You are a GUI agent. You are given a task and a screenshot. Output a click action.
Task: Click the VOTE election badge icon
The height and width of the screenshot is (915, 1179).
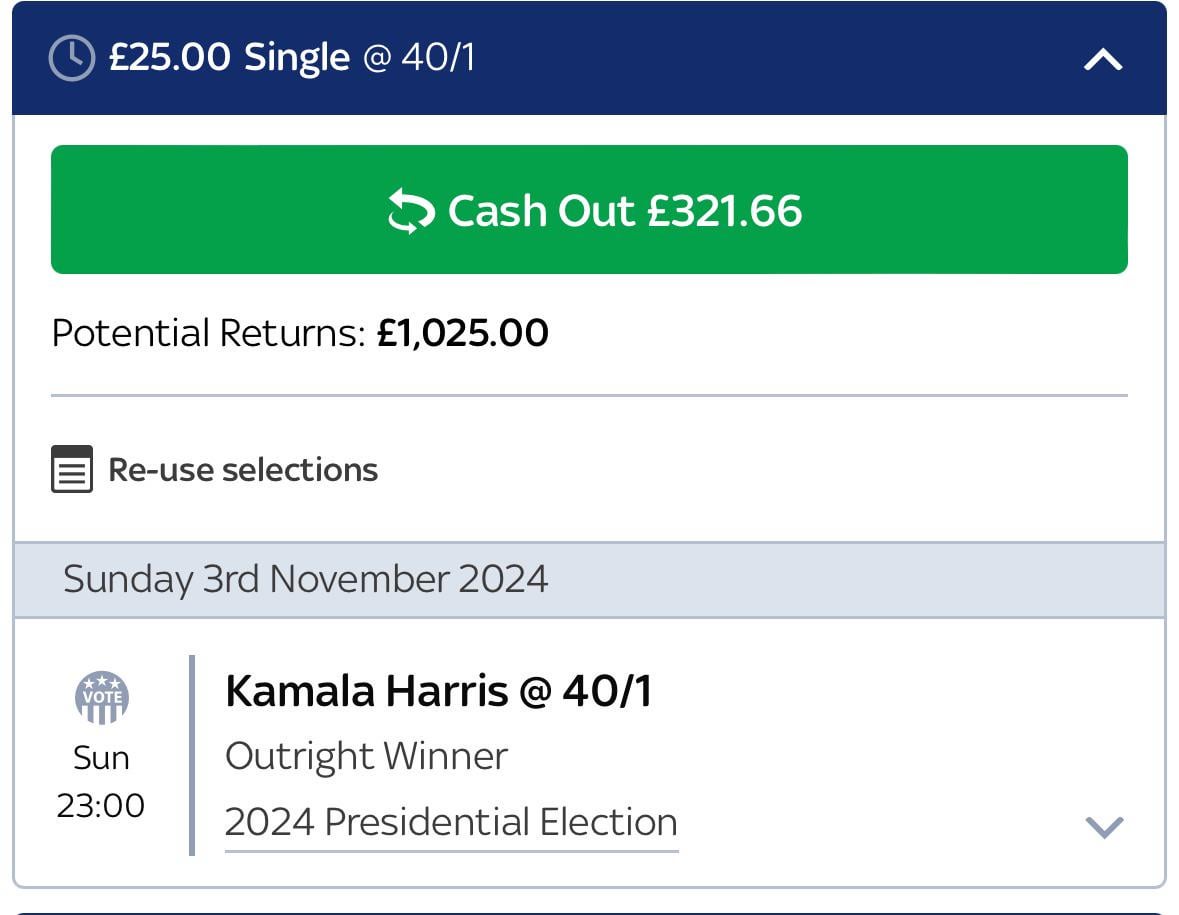pos(101,697)
